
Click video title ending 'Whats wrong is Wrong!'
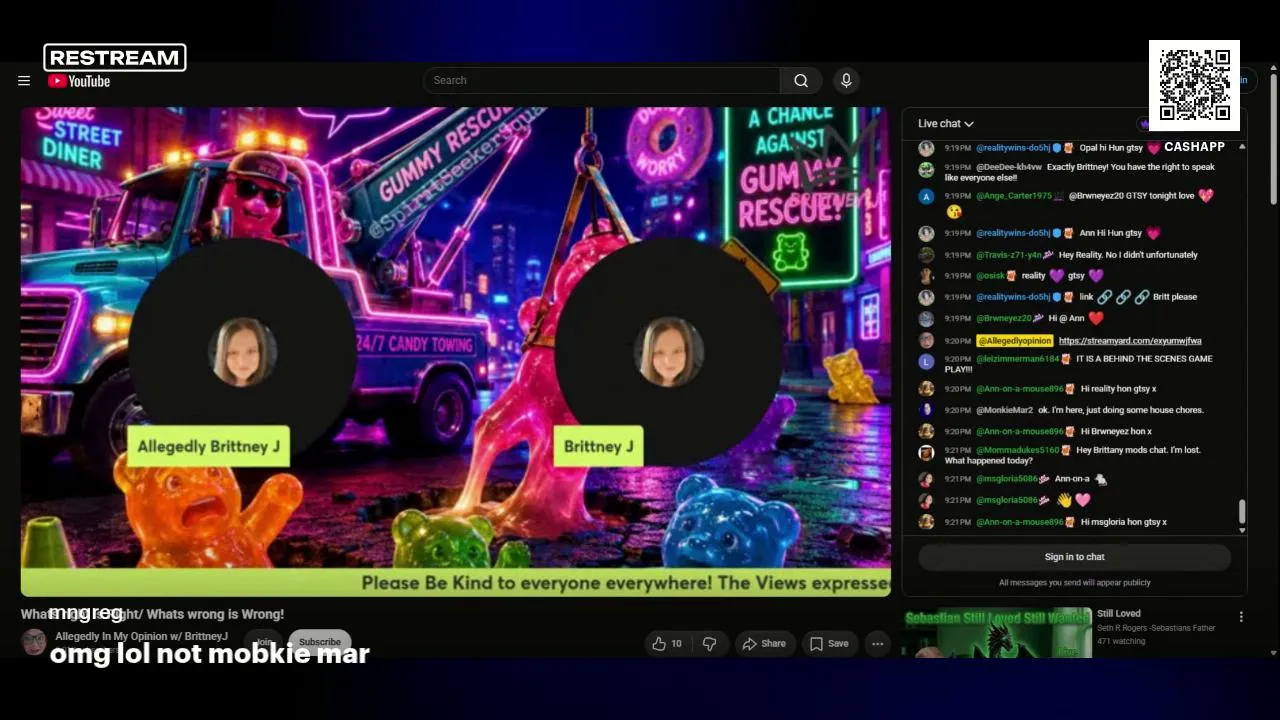pyautogui.click(x=152, y=614)
